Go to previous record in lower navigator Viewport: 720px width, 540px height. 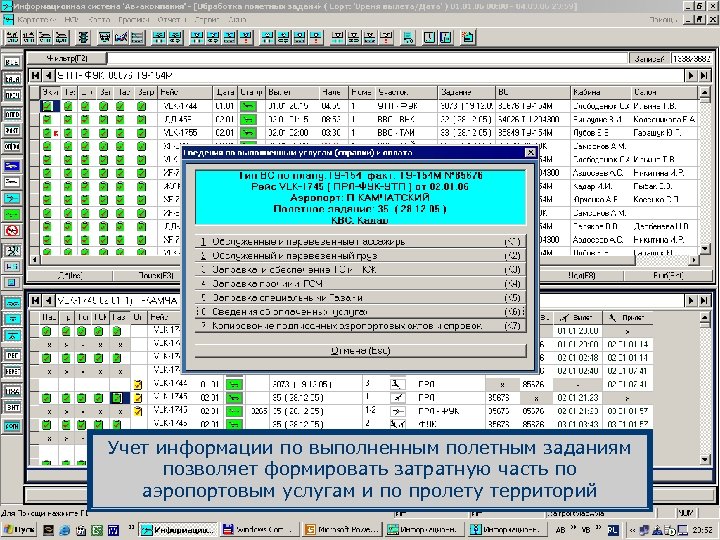click(48, 300)
